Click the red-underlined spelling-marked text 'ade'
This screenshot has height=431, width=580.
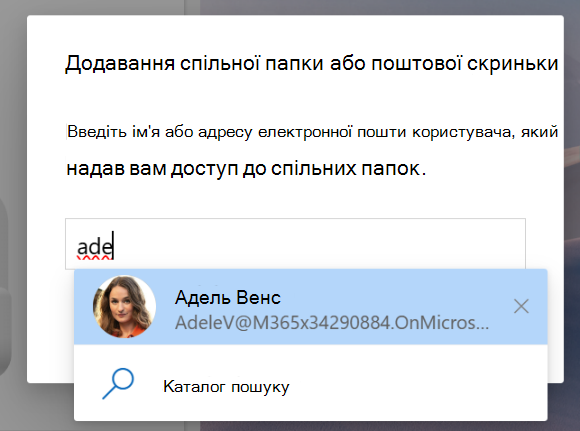pos(94,247)
